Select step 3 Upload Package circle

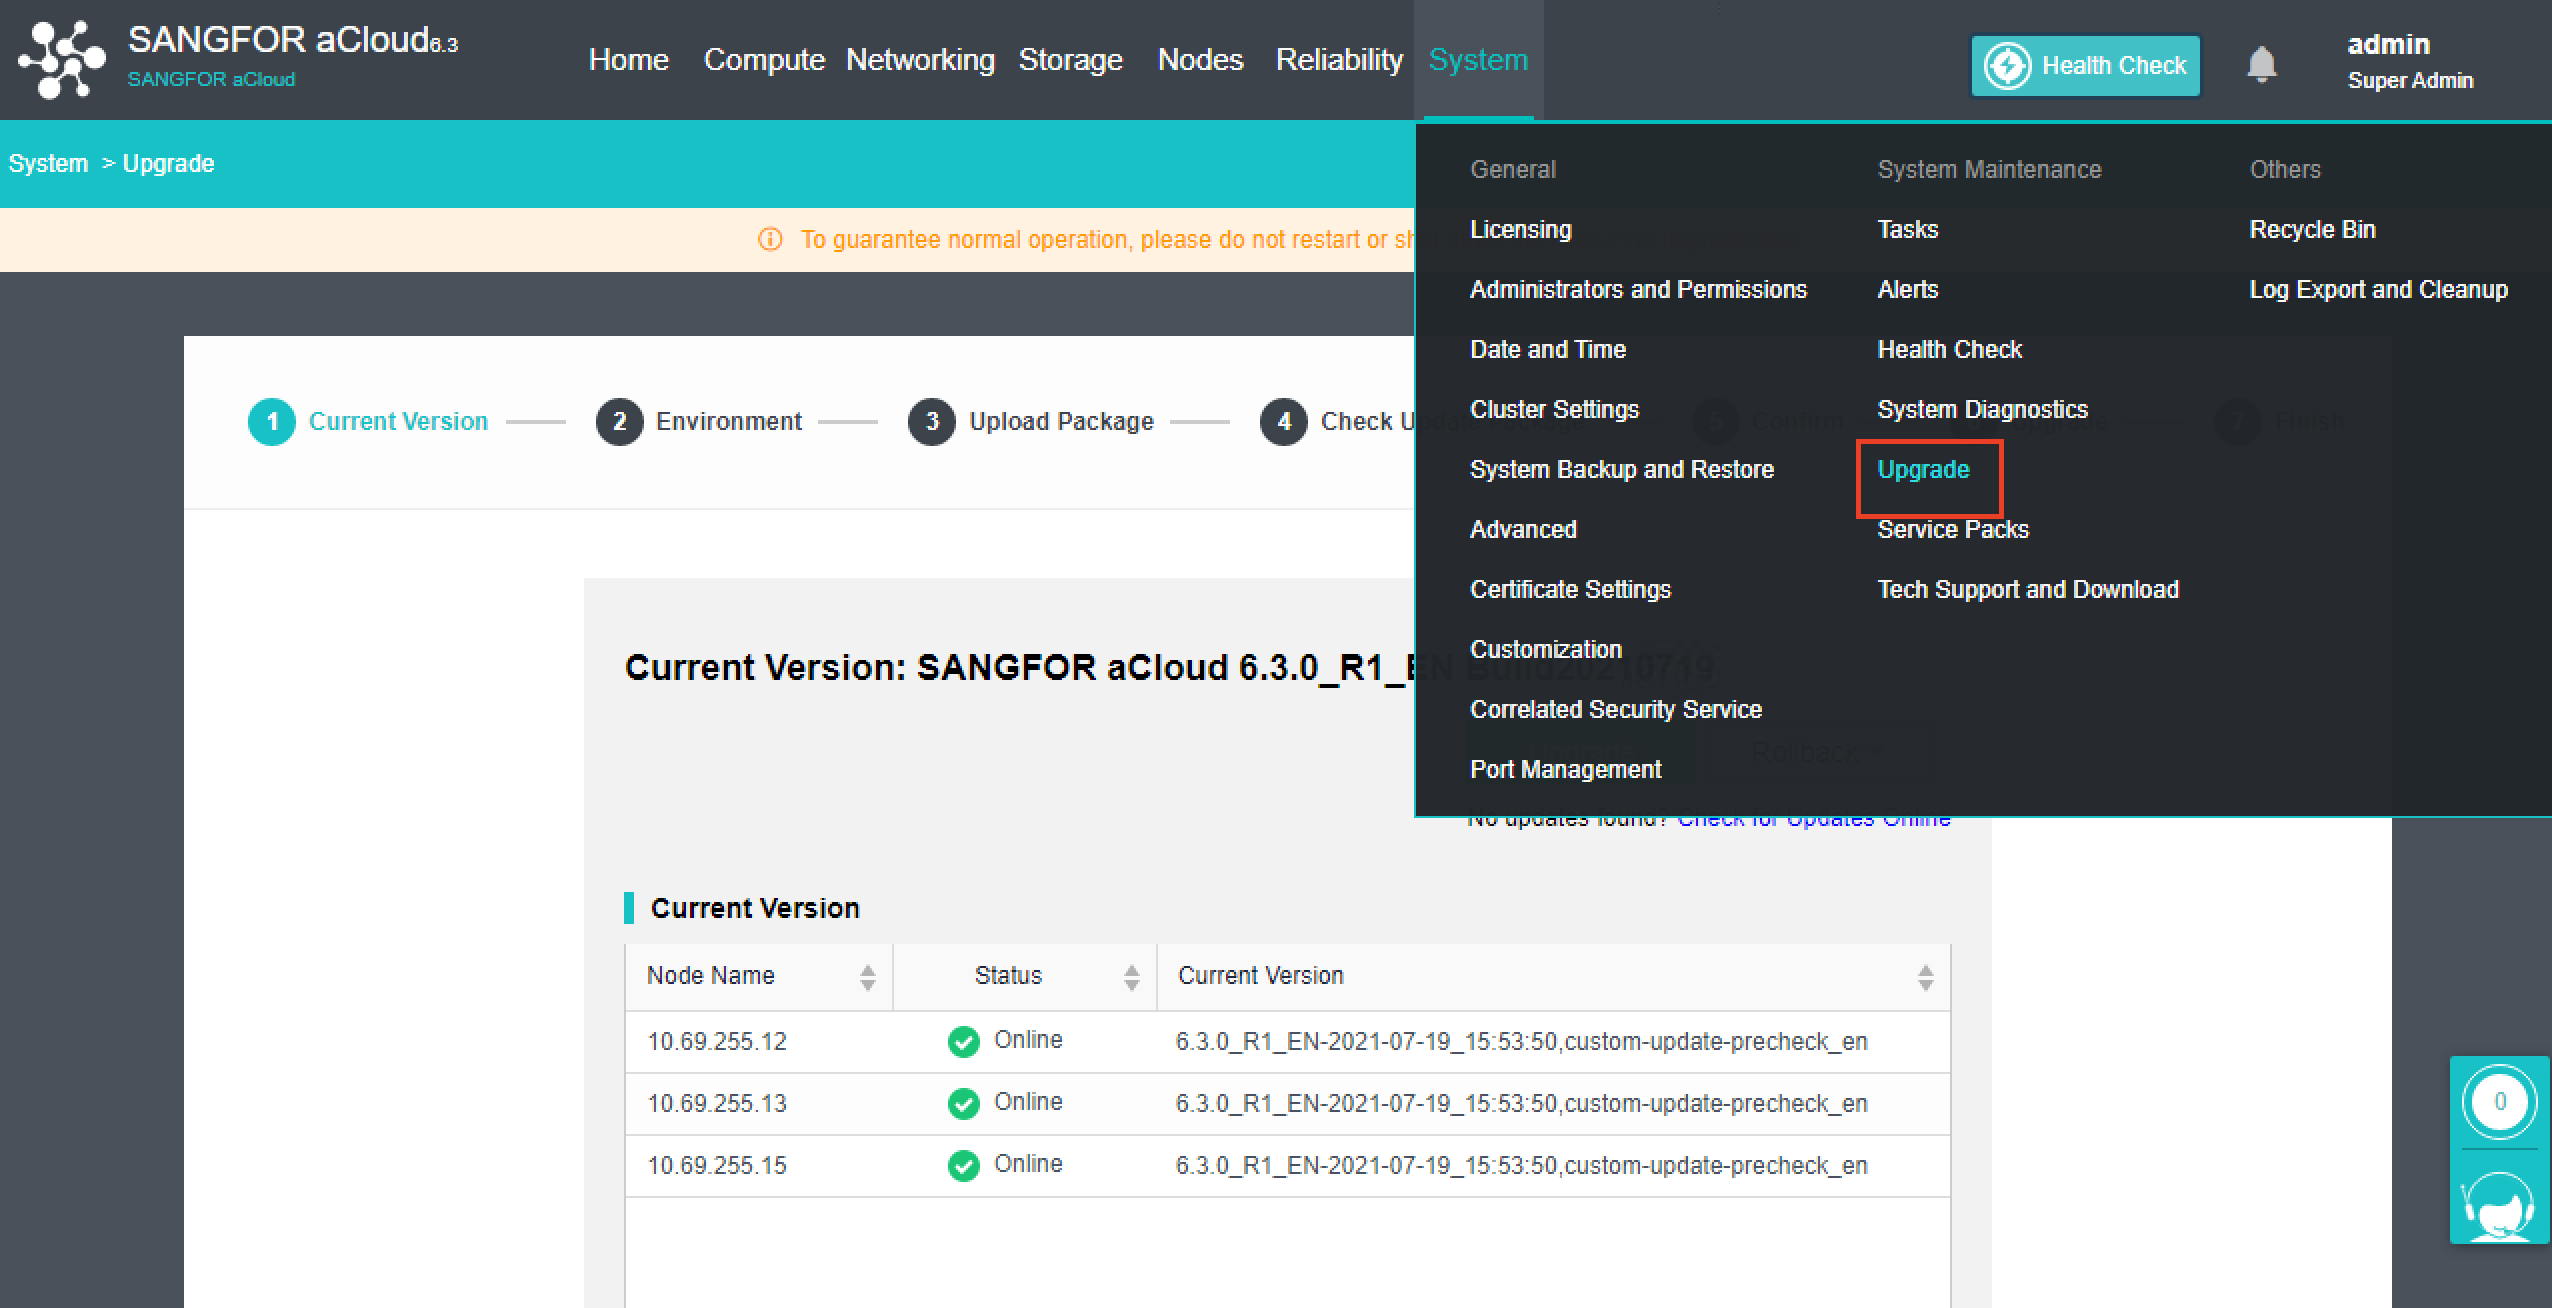[x=932, y=422]
